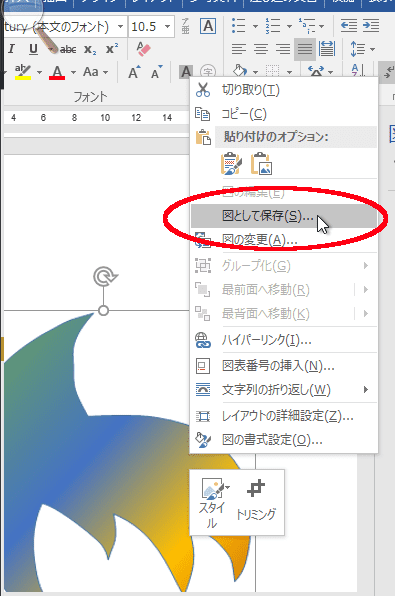Click the rotation handle above the picture
Viewport: 395px width, 596px height.
coord(105,276)
